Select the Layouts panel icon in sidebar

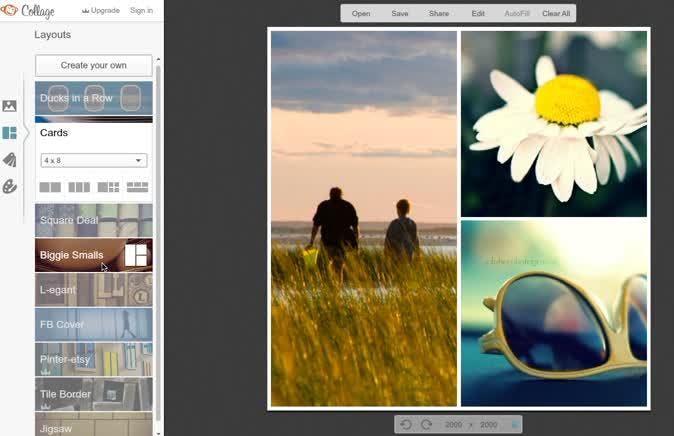[9, 133]
